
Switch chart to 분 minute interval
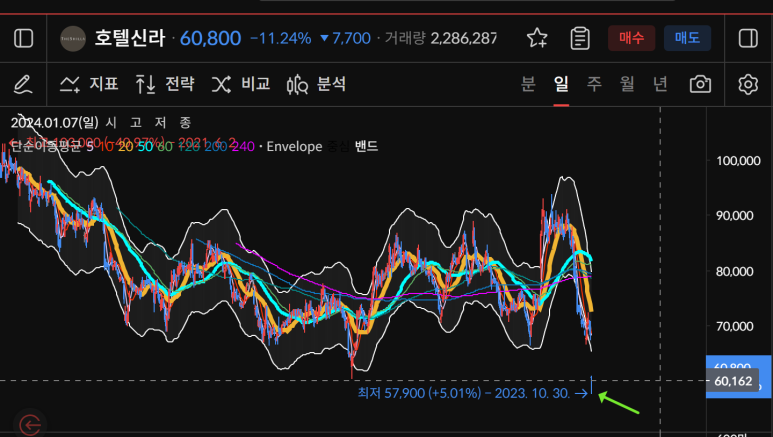coord(528,84)
